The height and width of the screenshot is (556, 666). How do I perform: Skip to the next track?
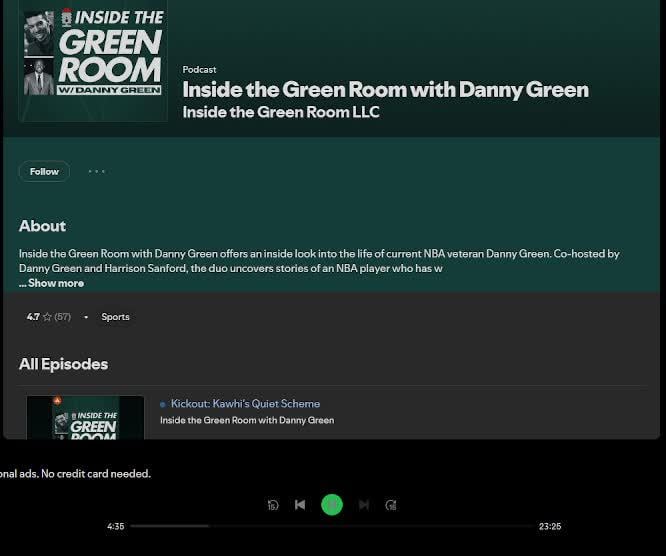[364, 505]
